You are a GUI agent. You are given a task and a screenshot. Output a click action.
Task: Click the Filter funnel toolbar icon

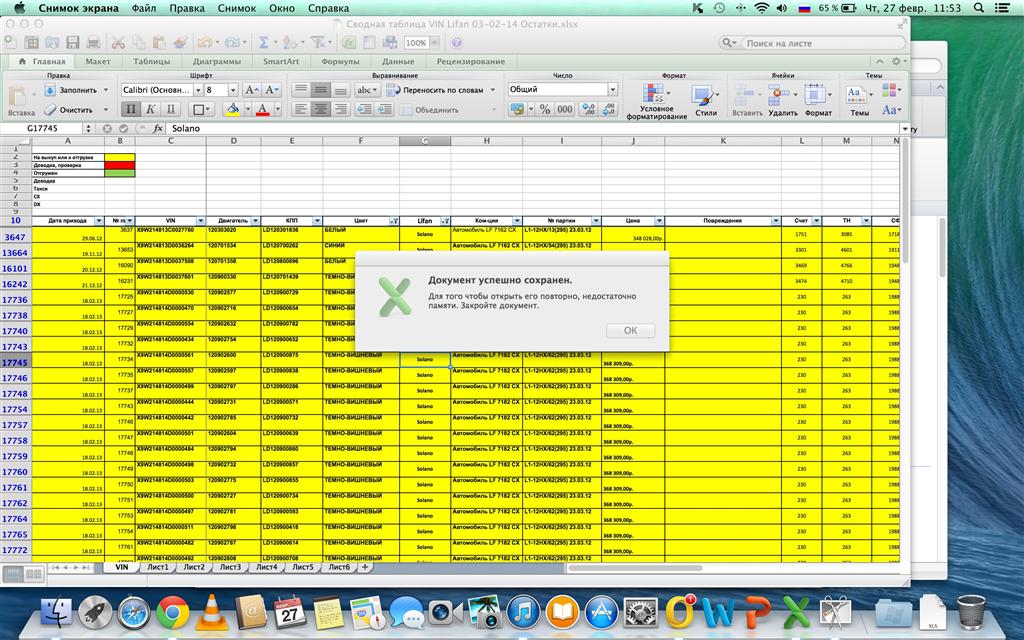pos(318,42)
